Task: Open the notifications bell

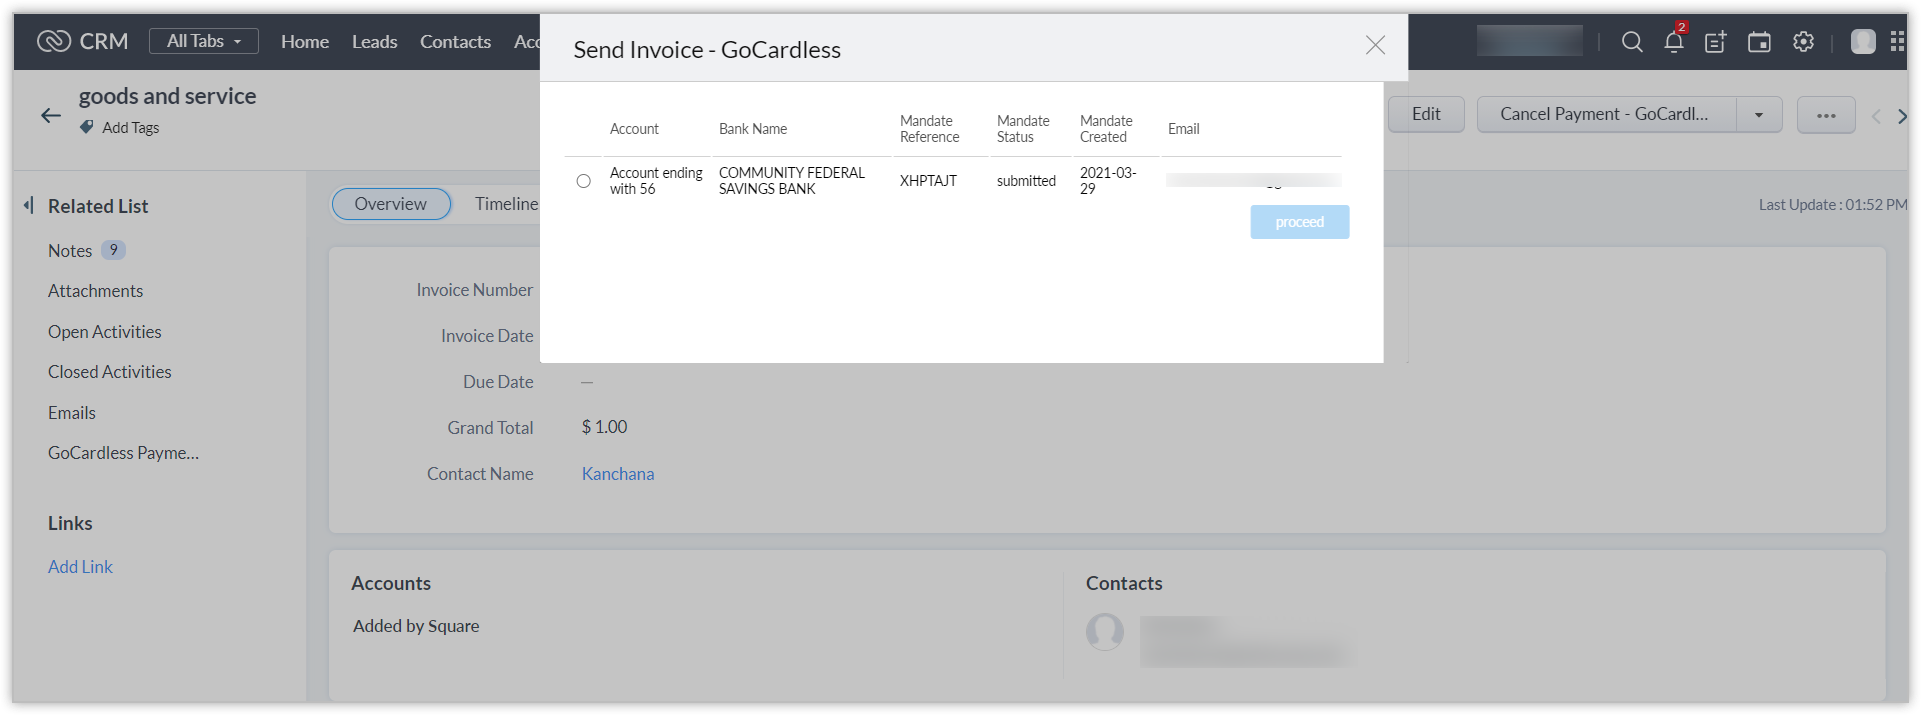Action: pyautogui.click(x=1674, y=42)
